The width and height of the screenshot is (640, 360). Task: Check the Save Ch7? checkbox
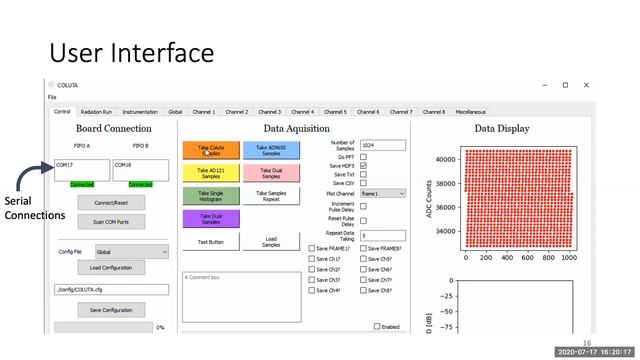click(x=363, y=280)
